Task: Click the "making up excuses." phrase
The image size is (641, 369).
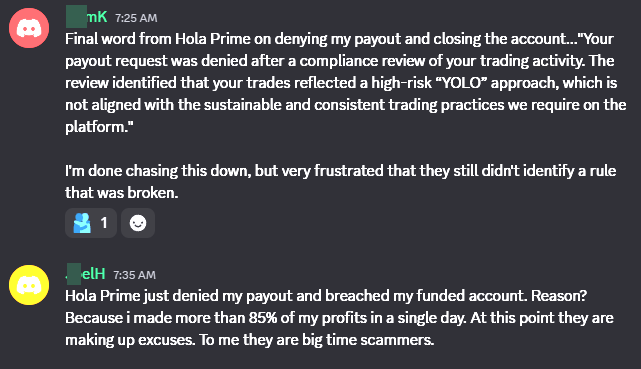Action: point(130,340)
